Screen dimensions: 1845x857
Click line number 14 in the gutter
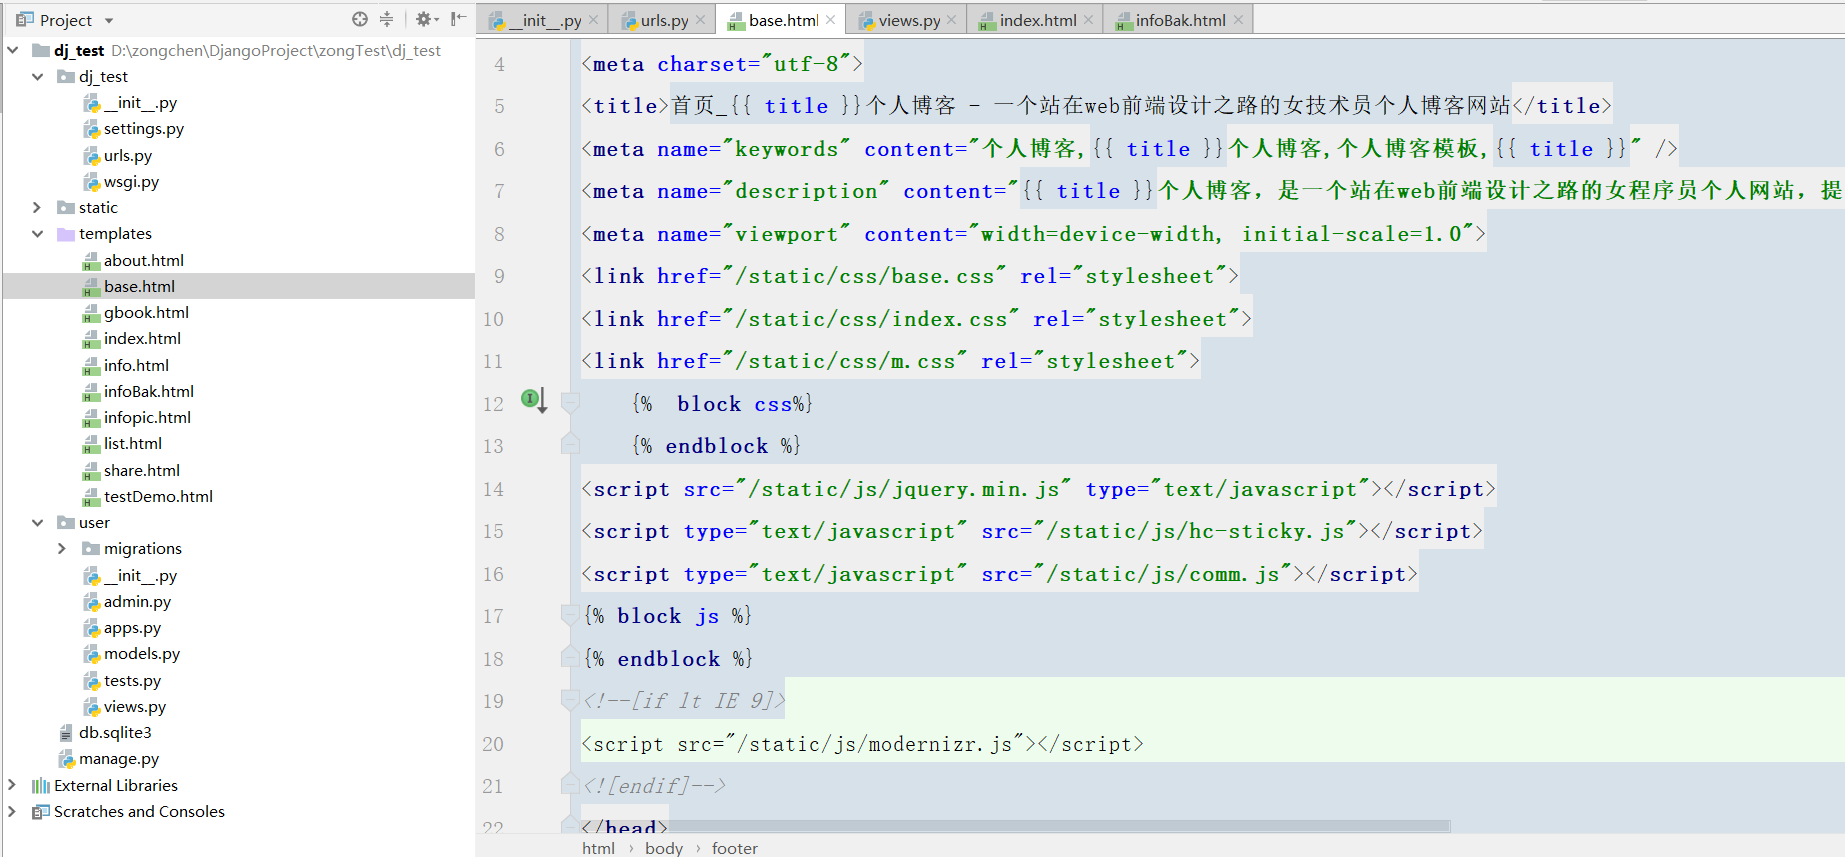(493, 489)
